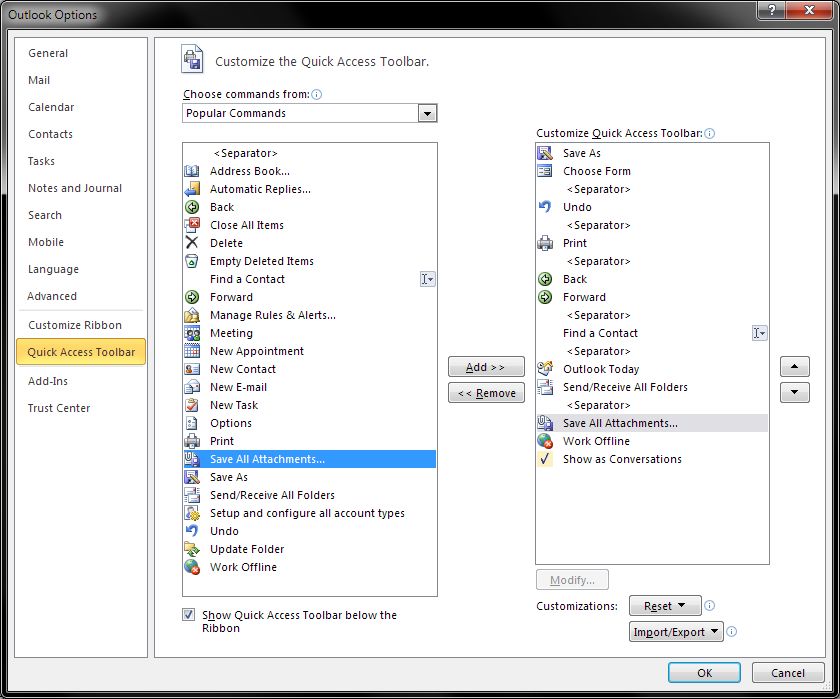
Task: Click the Help question mark button
Action: tap(772, 10)
